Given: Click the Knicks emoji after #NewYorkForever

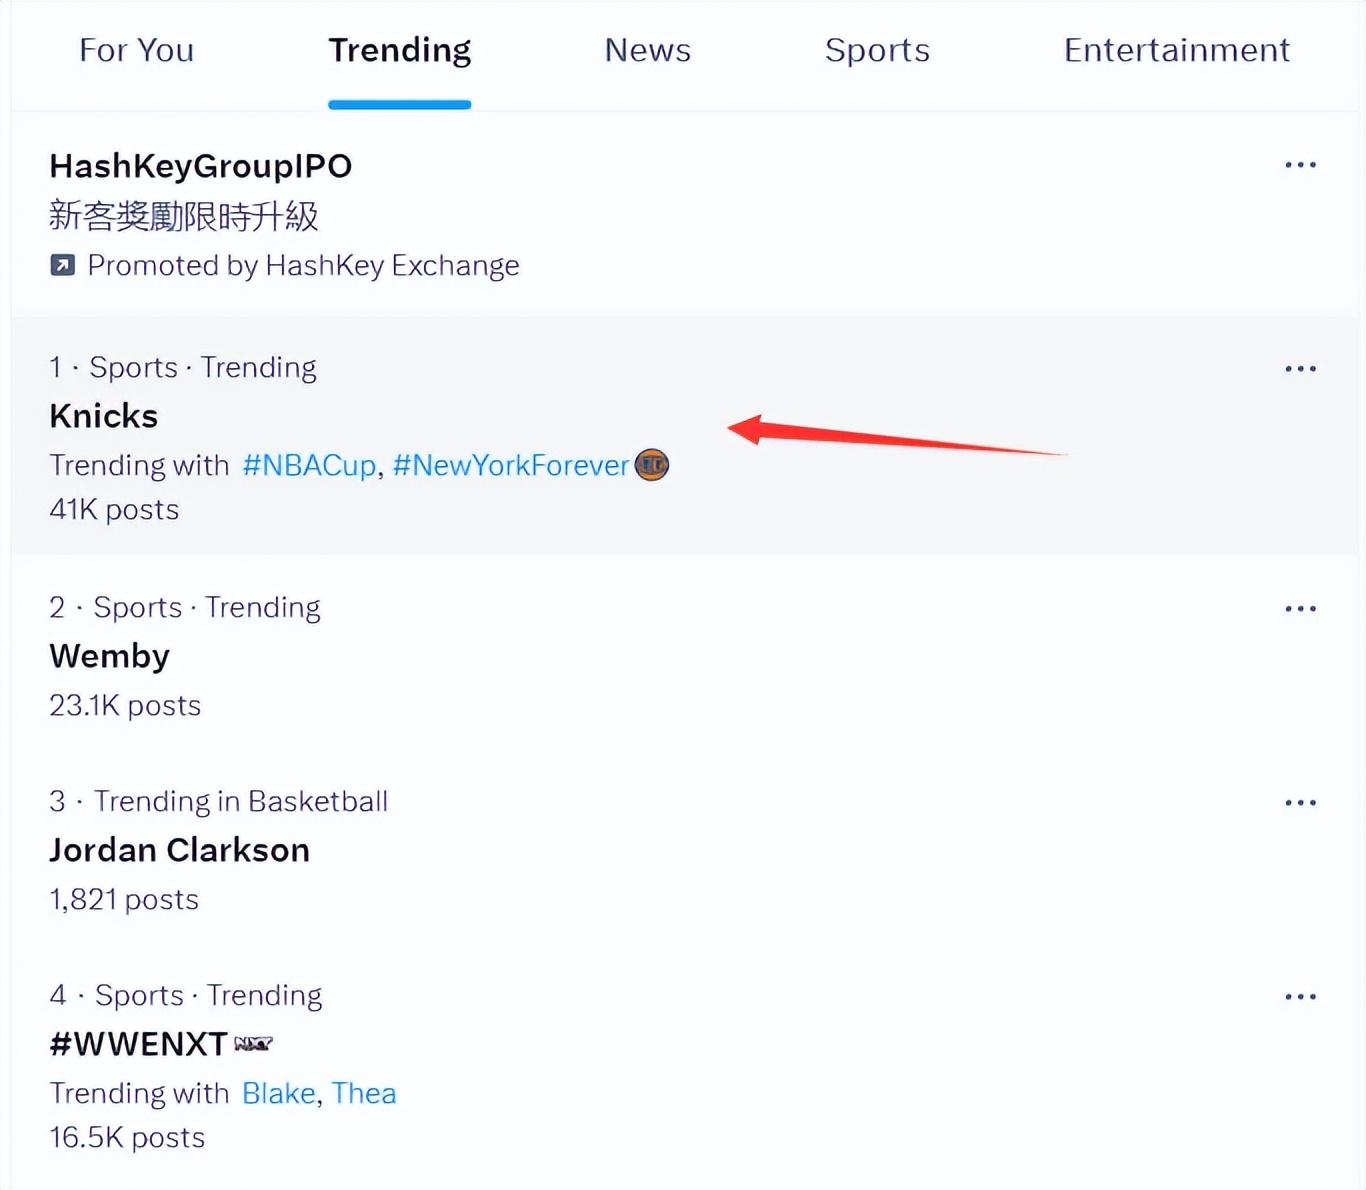Looking at the screenshot, I should point(652,465).
